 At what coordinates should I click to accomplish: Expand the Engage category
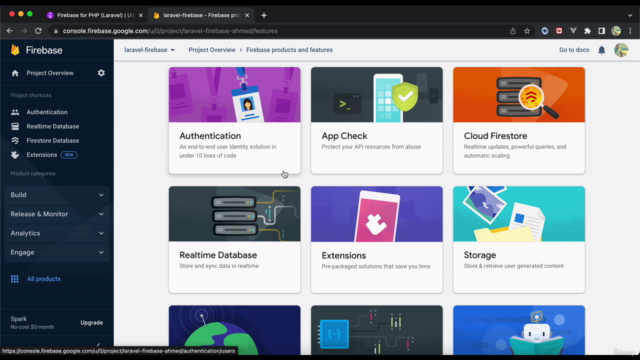point(57,252)
